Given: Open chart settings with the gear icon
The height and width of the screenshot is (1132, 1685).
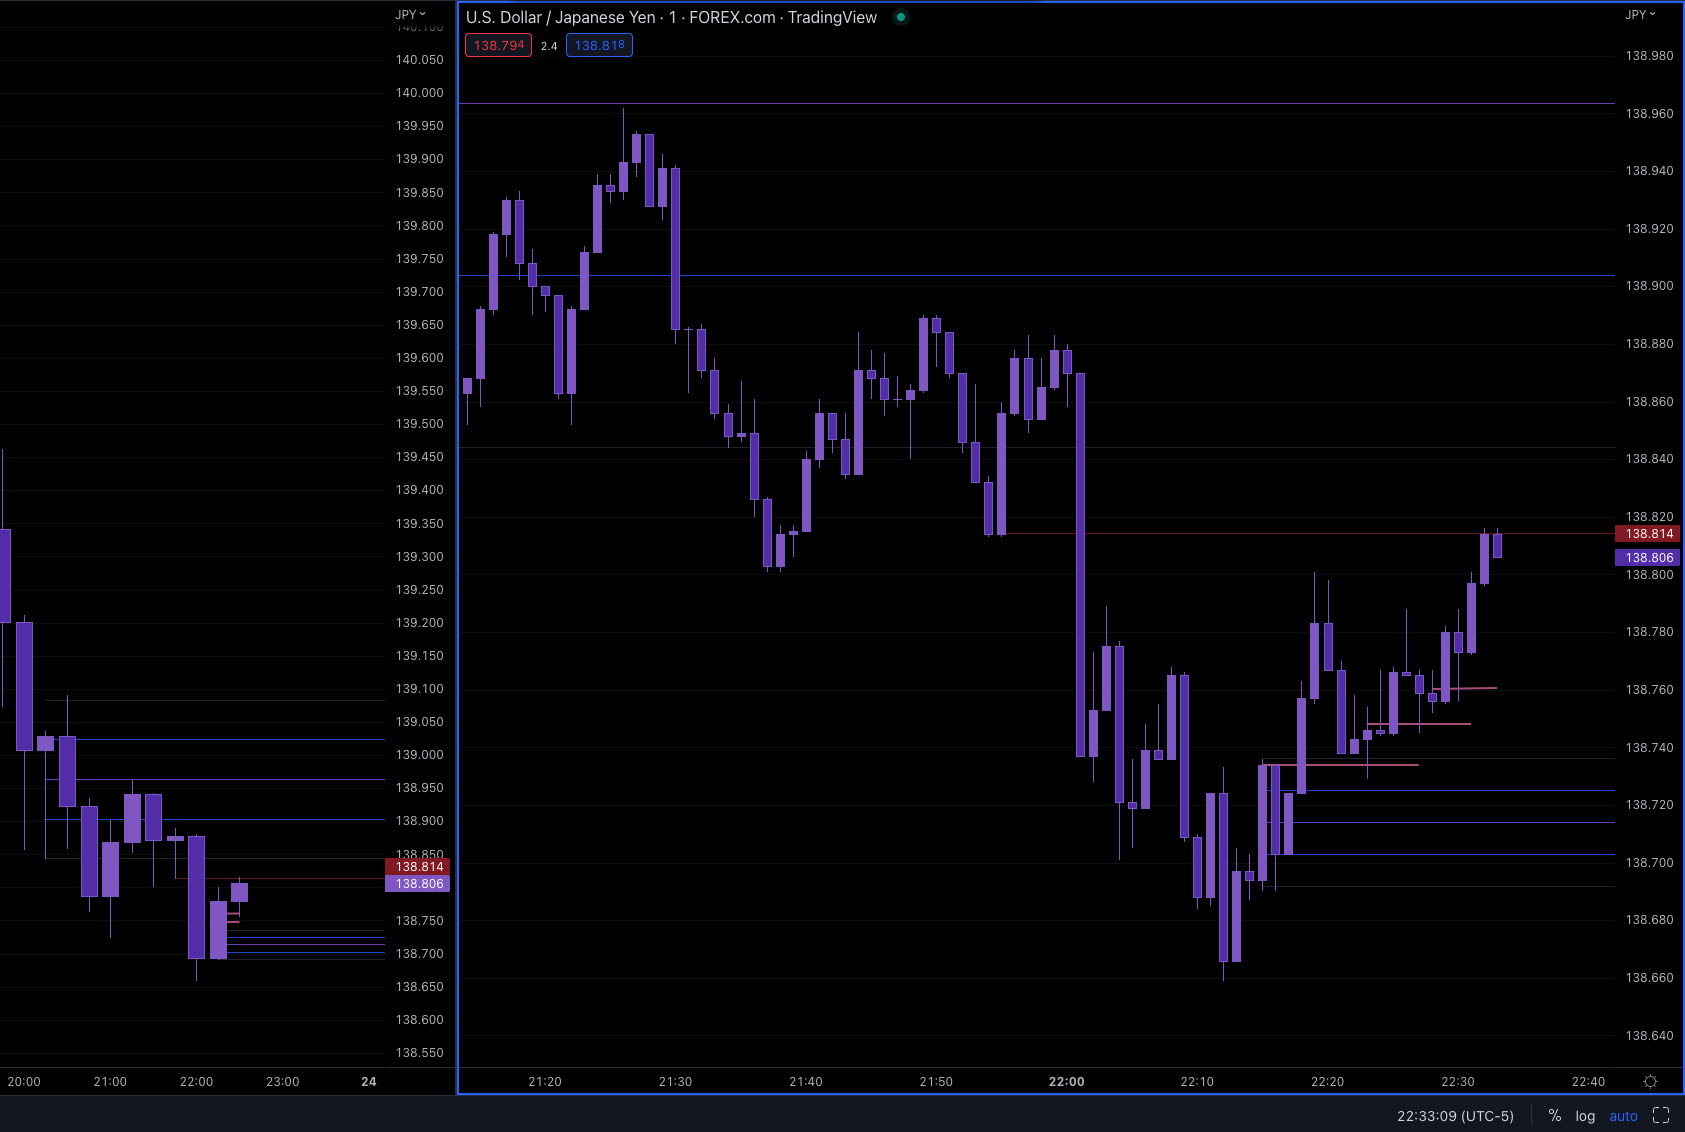Looking at the screenshot, I should [x=1652, y=1081].
